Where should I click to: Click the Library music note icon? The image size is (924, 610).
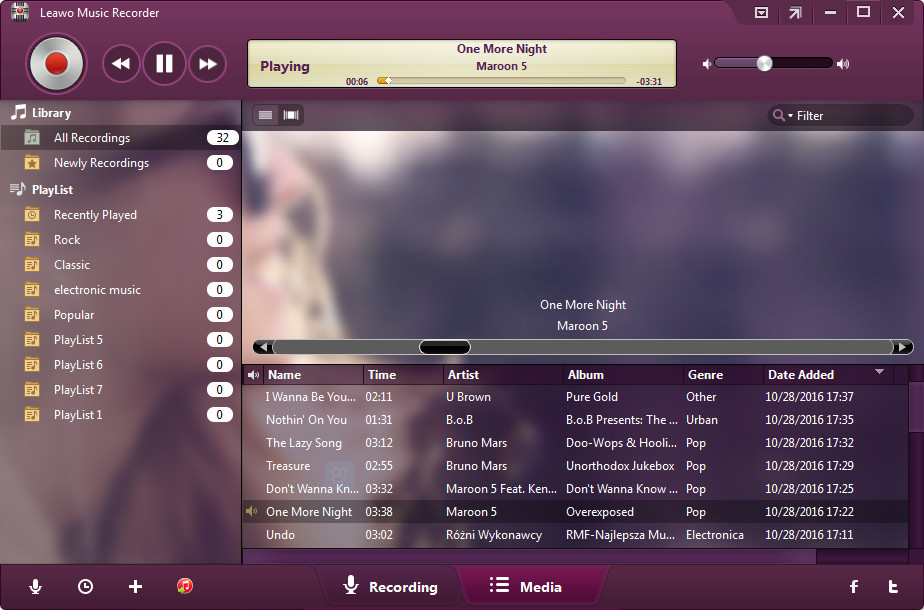[x=19, y=112]
